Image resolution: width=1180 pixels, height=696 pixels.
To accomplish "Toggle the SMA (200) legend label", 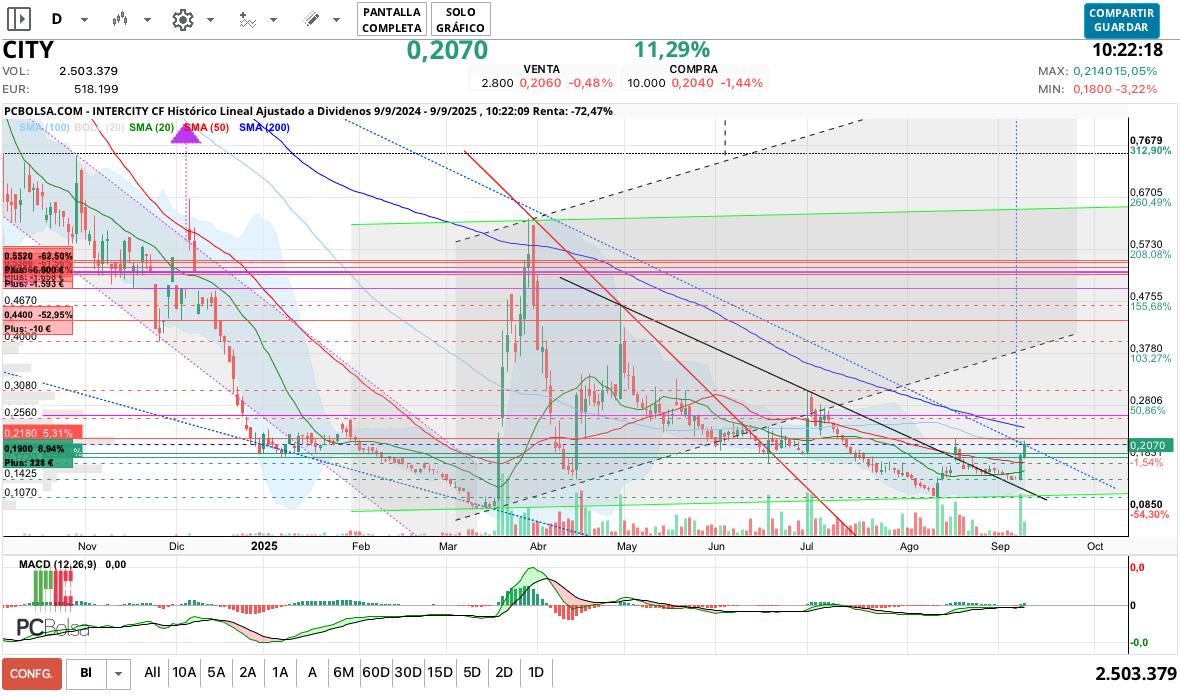I will coord(264,127).
